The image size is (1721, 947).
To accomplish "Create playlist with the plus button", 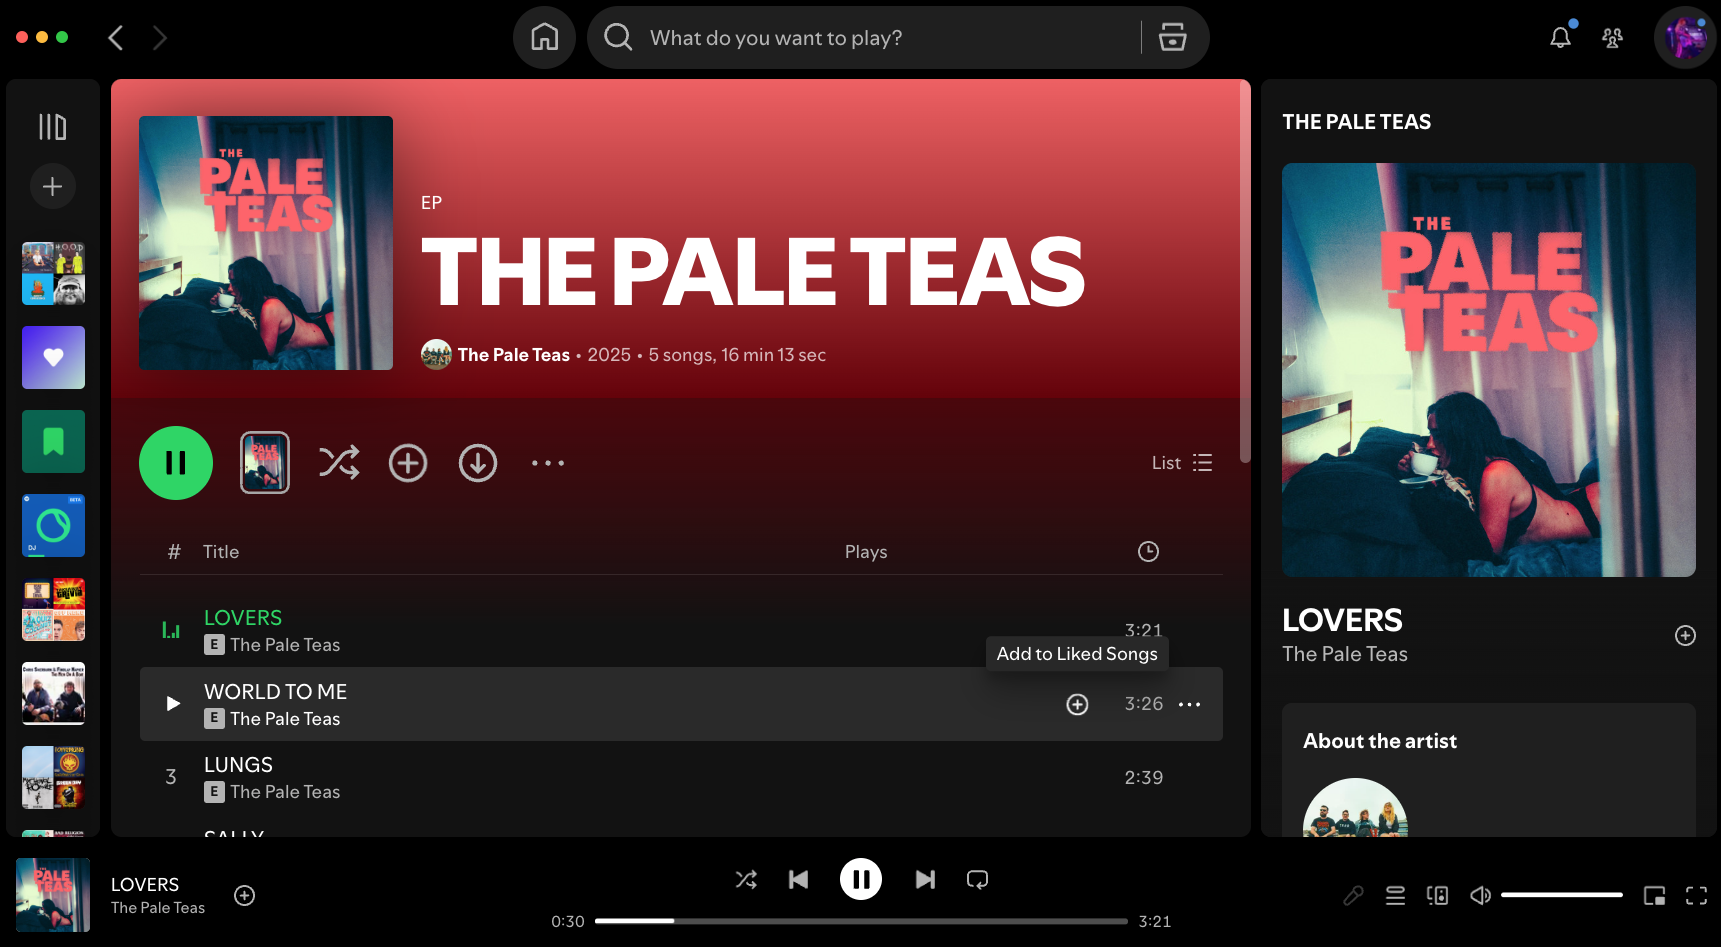I will click(x=52, y=186).
